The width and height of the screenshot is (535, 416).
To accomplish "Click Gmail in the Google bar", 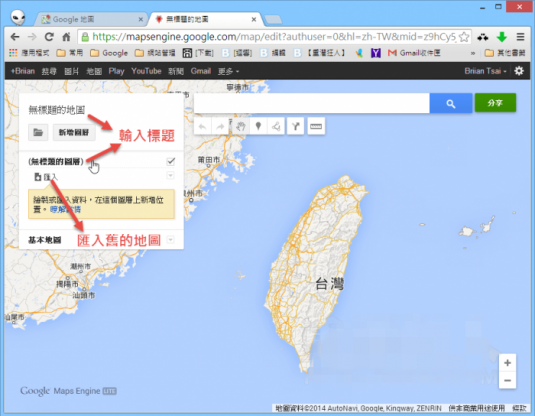I will 201,71.
